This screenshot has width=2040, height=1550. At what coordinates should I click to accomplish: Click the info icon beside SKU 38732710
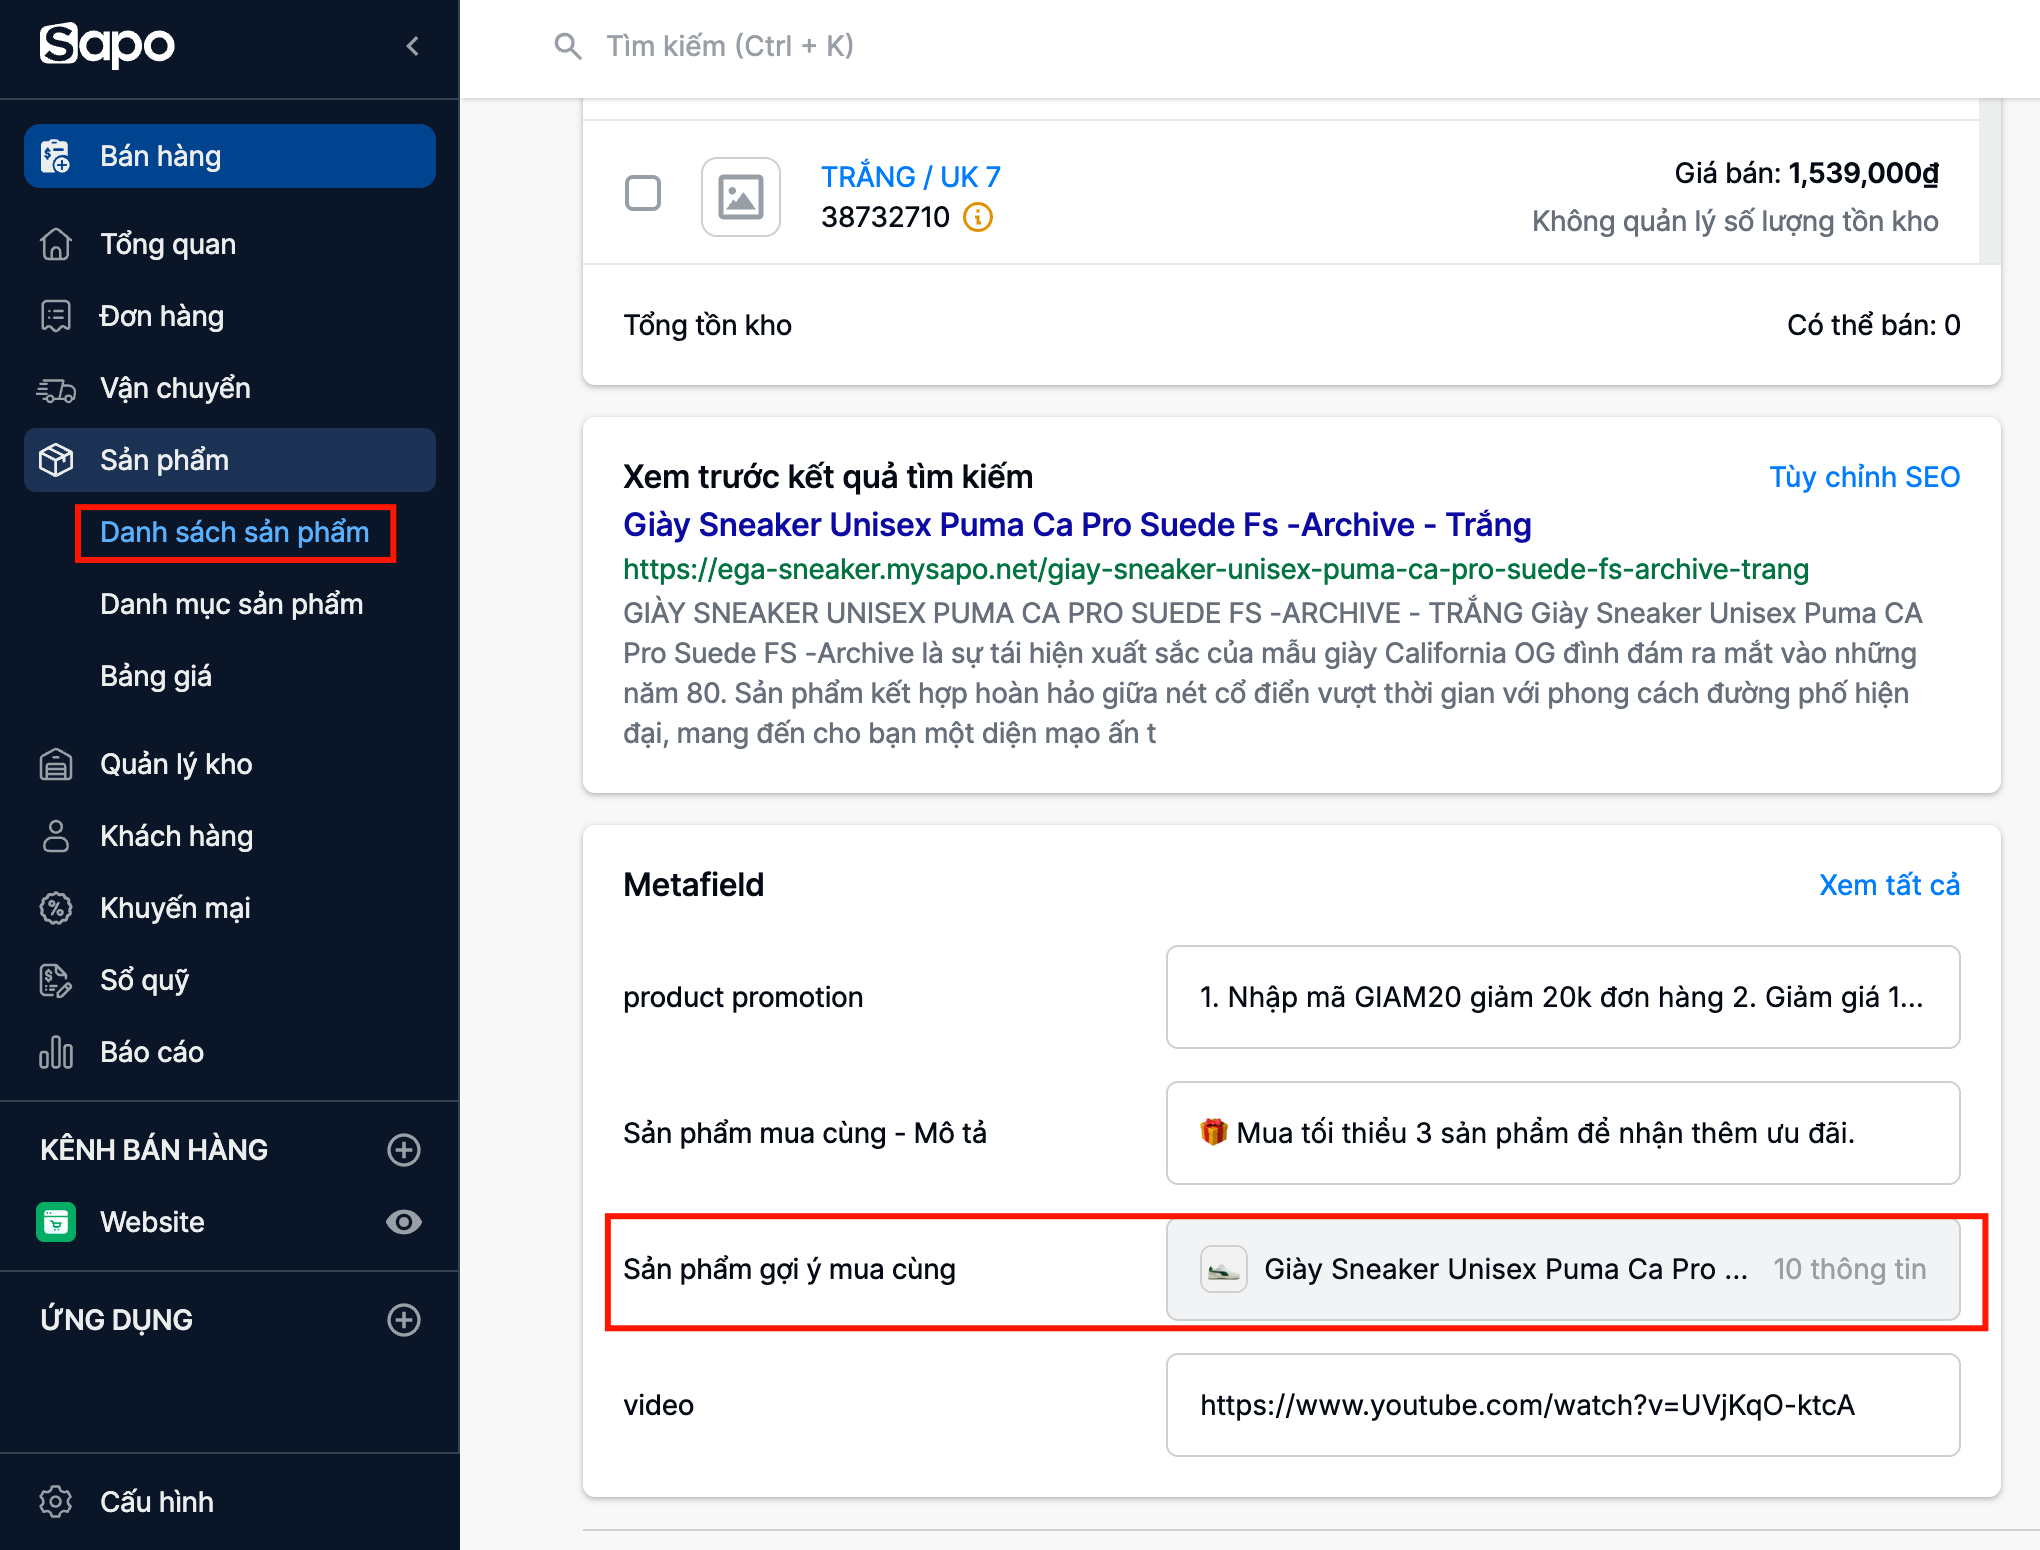point(977,217)
